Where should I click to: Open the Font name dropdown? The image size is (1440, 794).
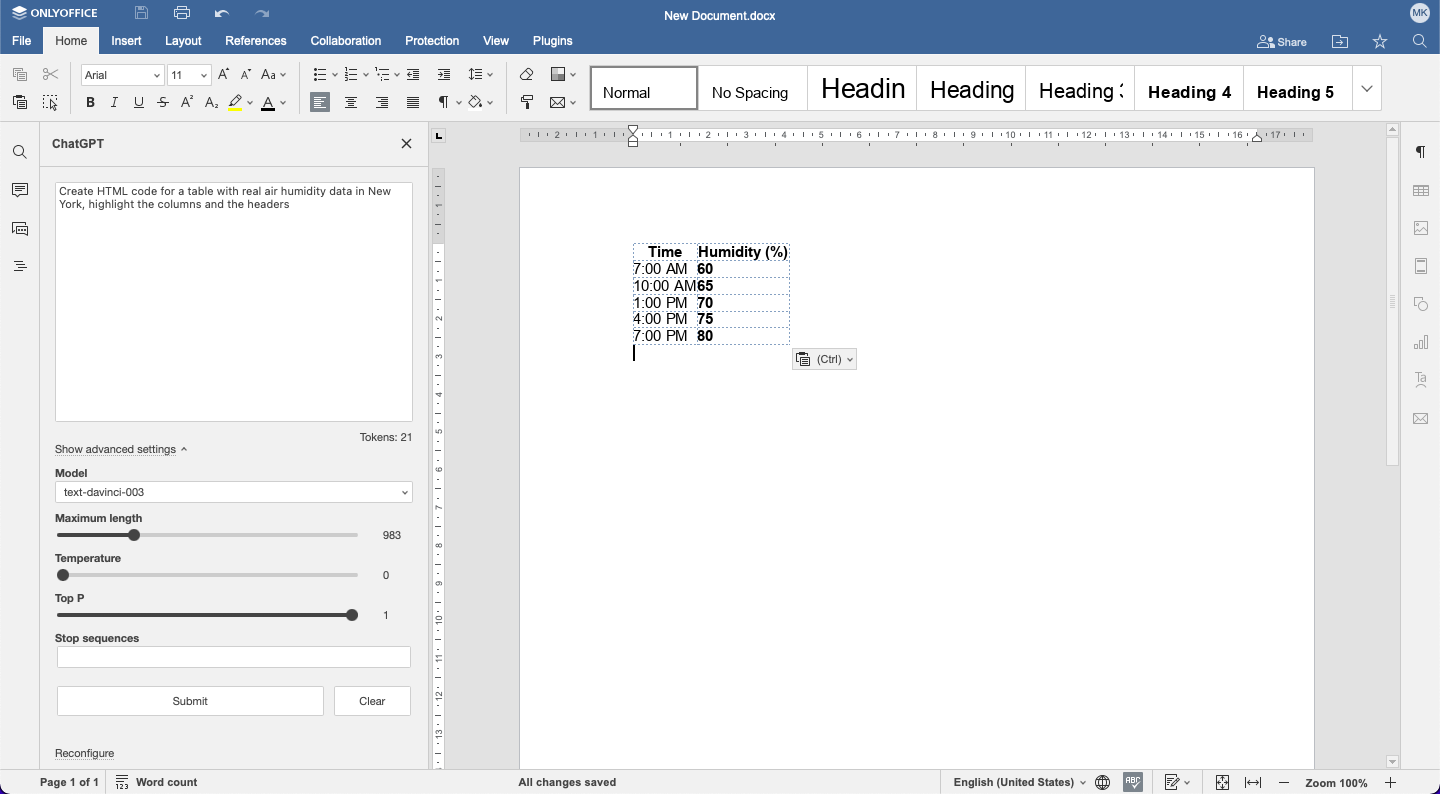[121, 74]
